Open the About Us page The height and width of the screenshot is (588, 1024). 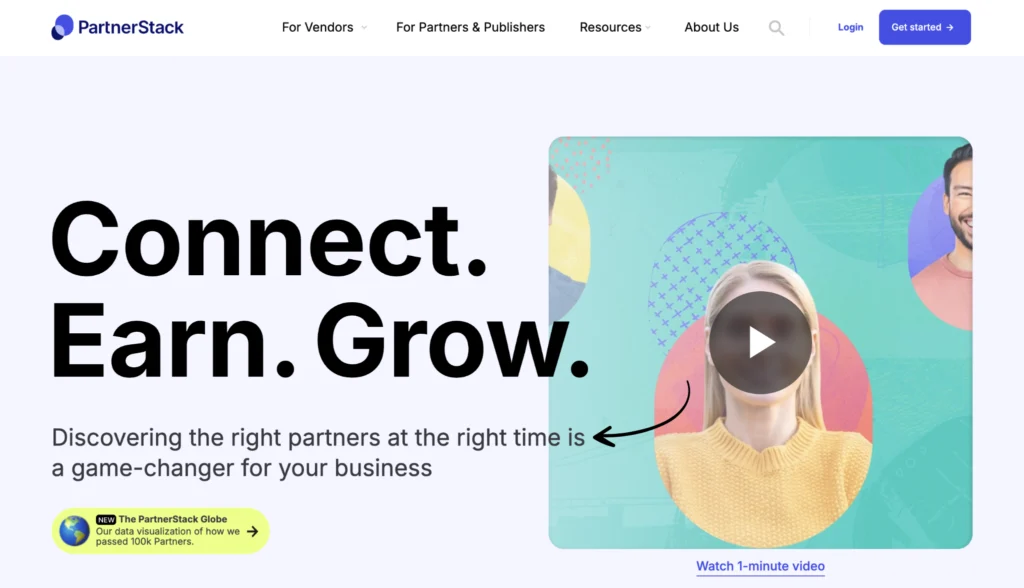tap(711, 27)
